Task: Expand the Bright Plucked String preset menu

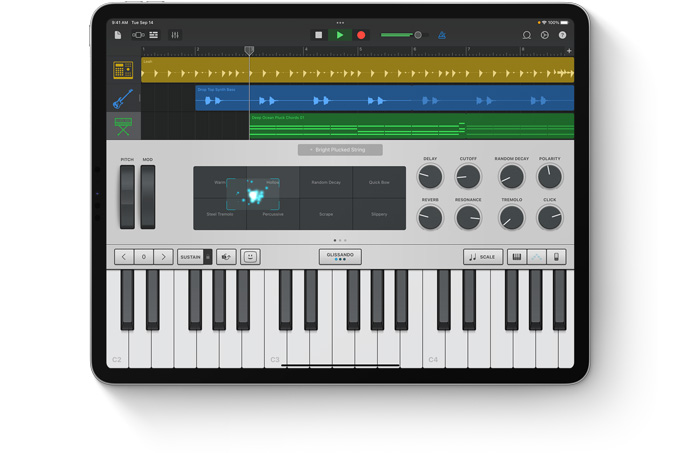Action: click(x=340, y=150)
